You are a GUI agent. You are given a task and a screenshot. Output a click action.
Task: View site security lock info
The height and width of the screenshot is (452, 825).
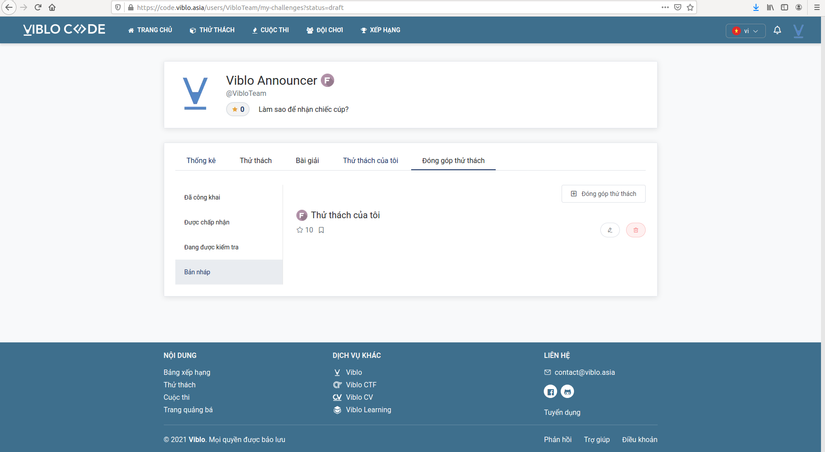[x=130, y=7]
